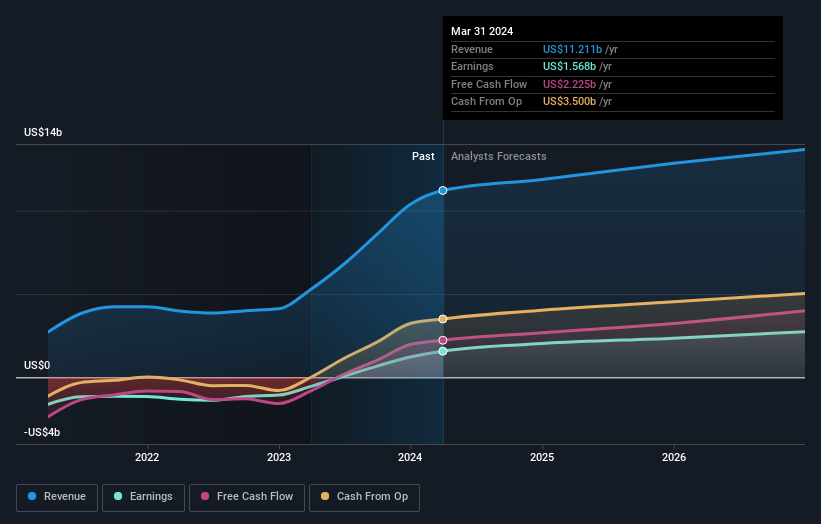The image size is (821, 524).
Task: Select the 2022 x-axis label
Action: point(147,458)
